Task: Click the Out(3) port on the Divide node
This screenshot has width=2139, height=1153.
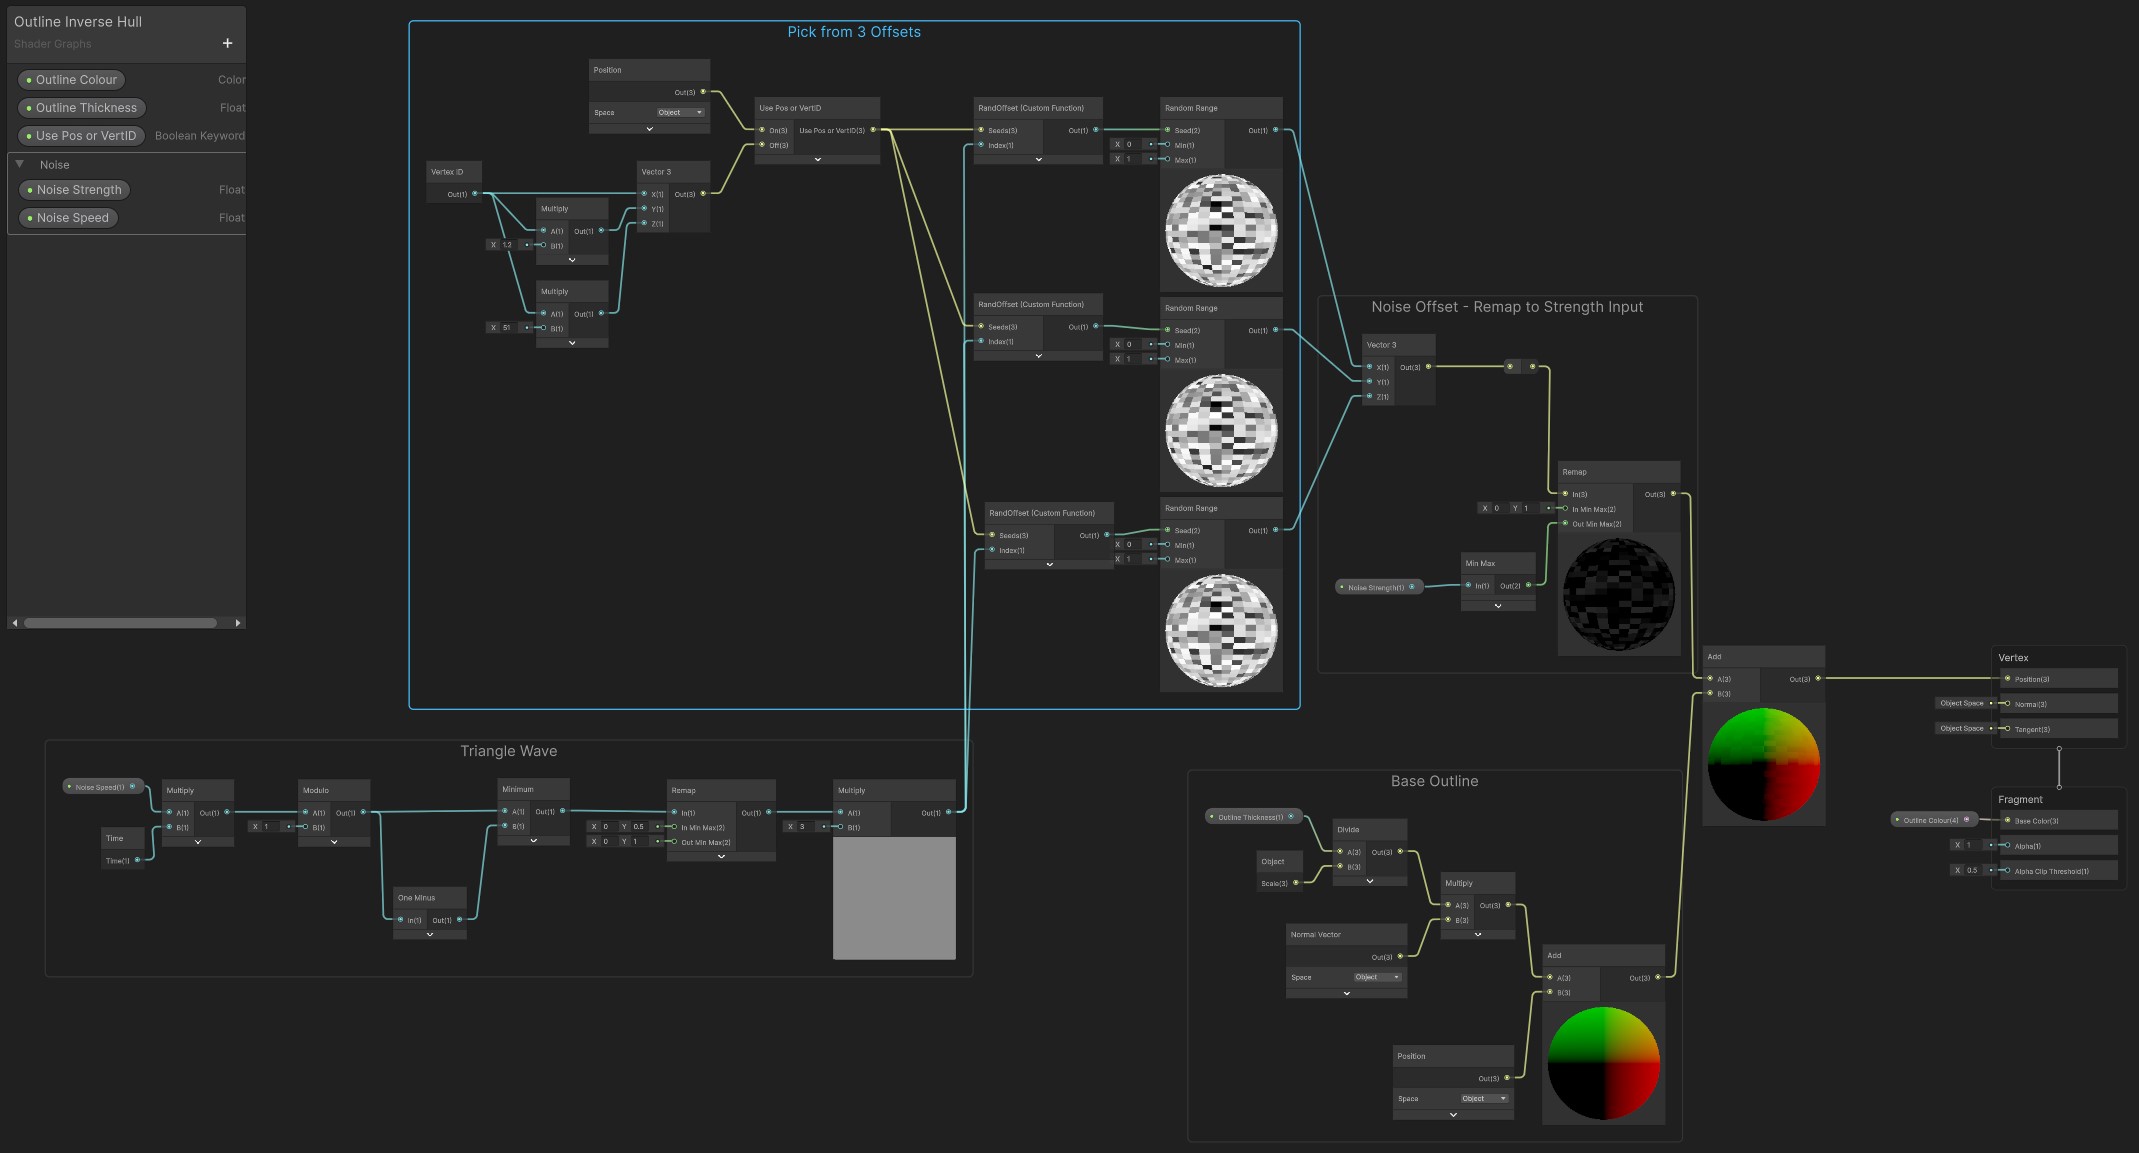Action: coord(1400,852)
